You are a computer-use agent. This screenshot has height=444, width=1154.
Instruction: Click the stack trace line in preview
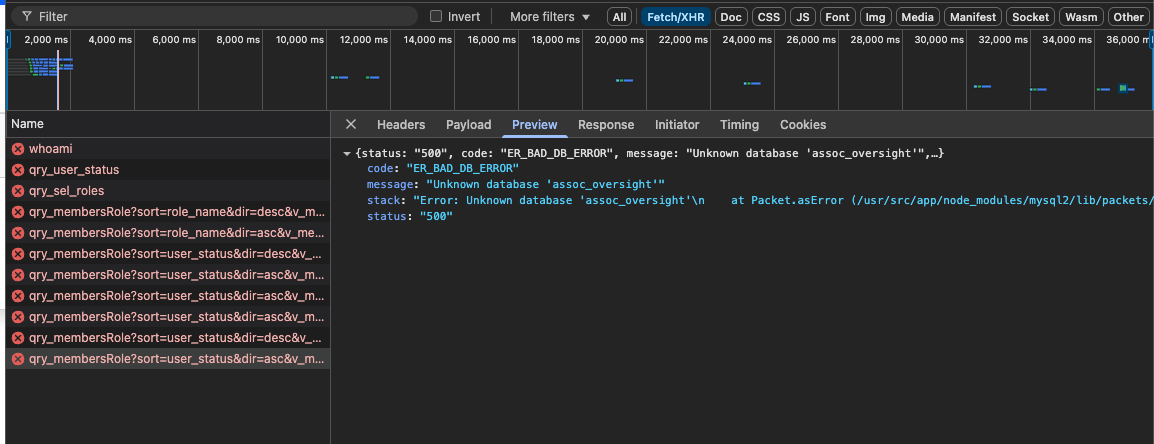(758, 200)
